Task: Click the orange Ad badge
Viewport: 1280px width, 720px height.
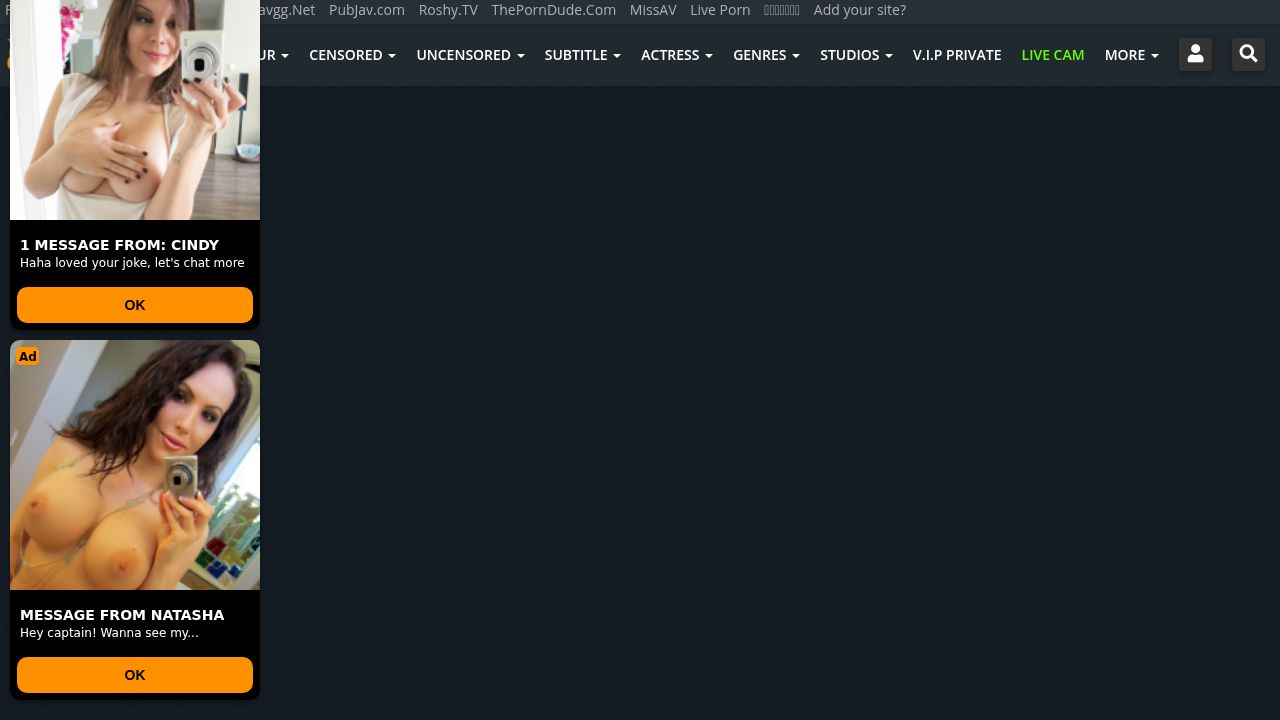Action: tap(27, 356)
